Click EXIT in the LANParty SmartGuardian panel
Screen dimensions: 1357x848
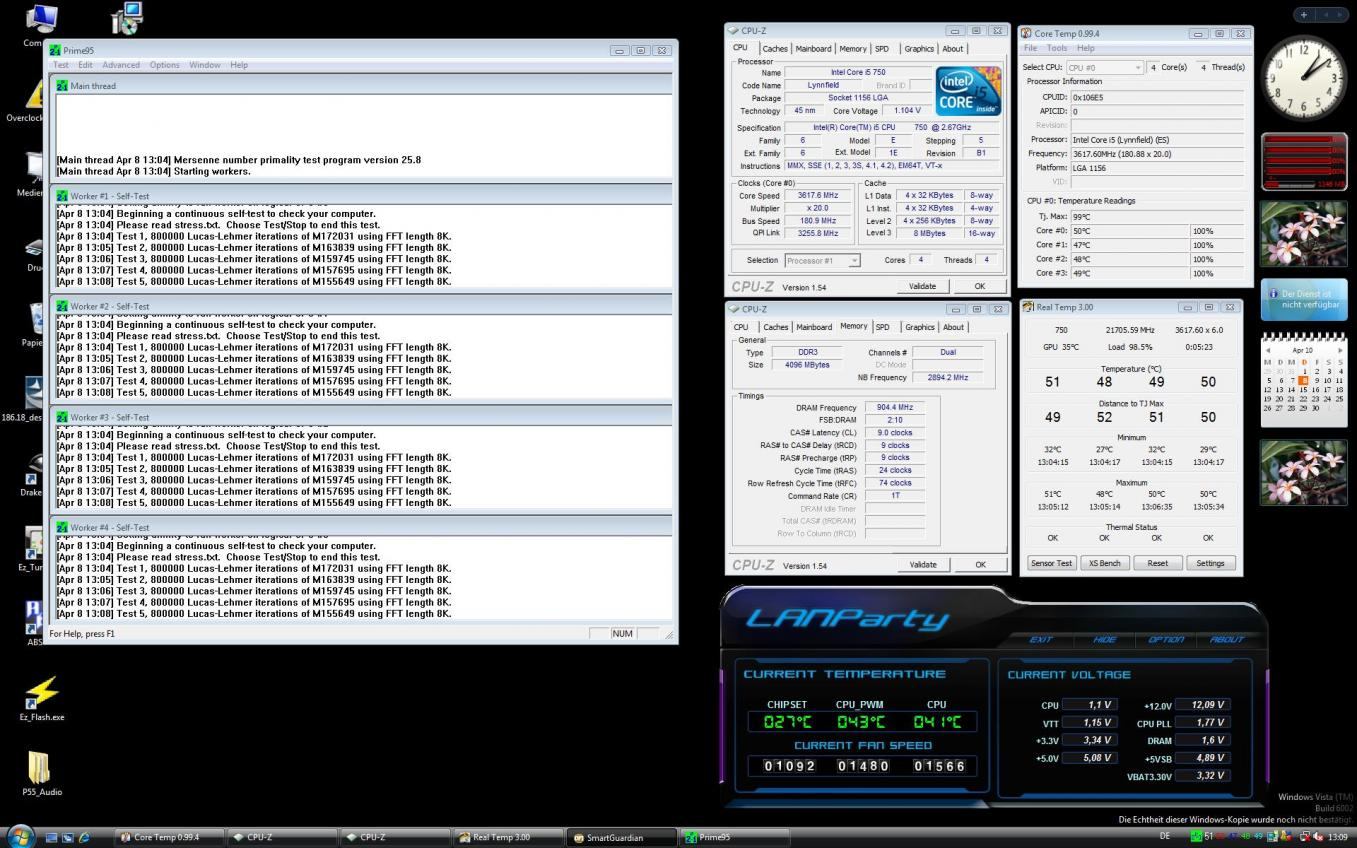[1041, 639]
